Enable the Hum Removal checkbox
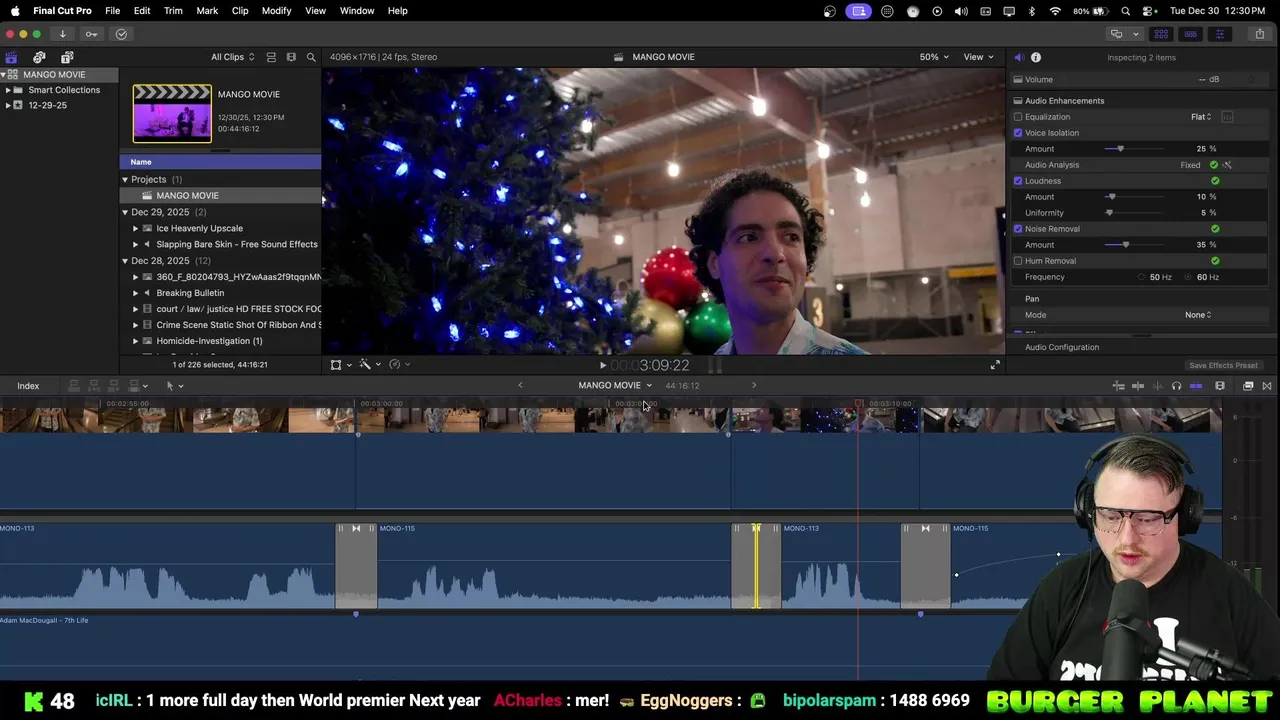This screenshot has width=1280, height=720. (x=1018, y=261)
